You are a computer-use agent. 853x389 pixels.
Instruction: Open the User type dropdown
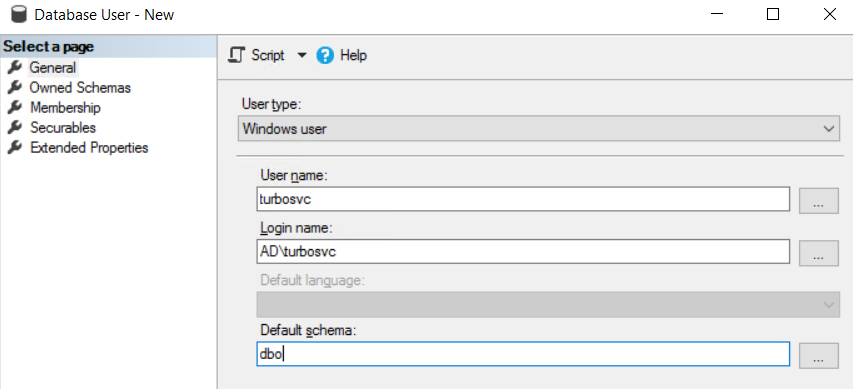pyautogui.click(x=539, y=129)
